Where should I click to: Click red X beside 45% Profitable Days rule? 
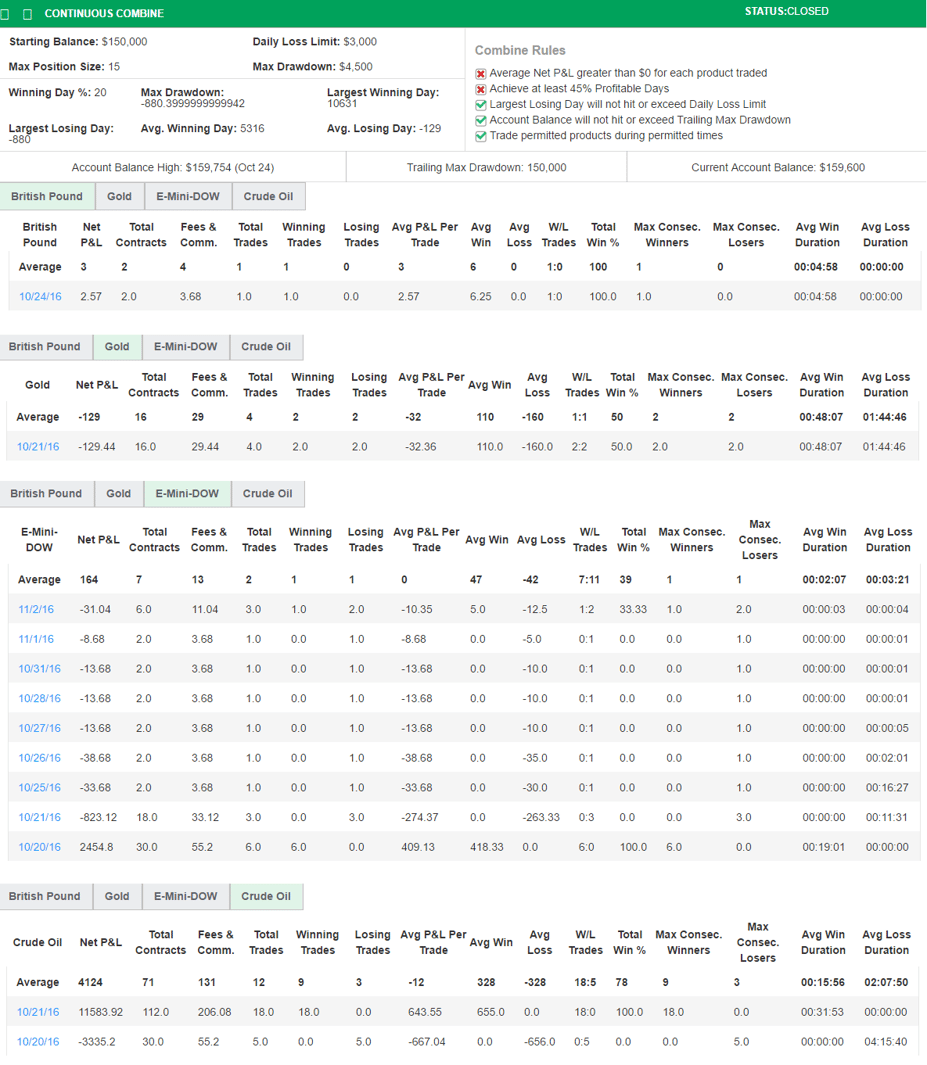coord(481,89)
